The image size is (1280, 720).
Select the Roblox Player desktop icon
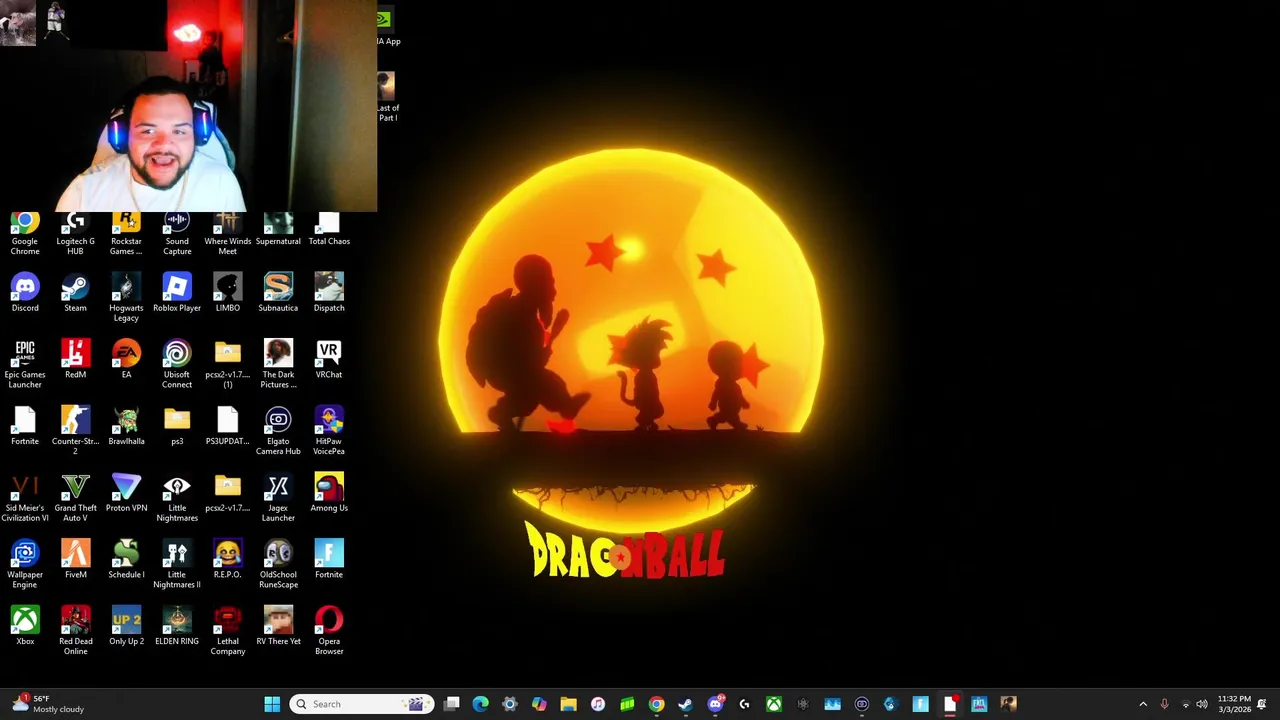[x=177, y=292]
